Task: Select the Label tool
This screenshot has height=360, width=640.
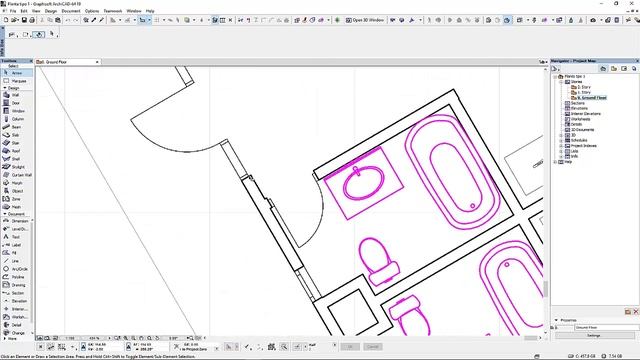Action: click(x=17, y=245)
